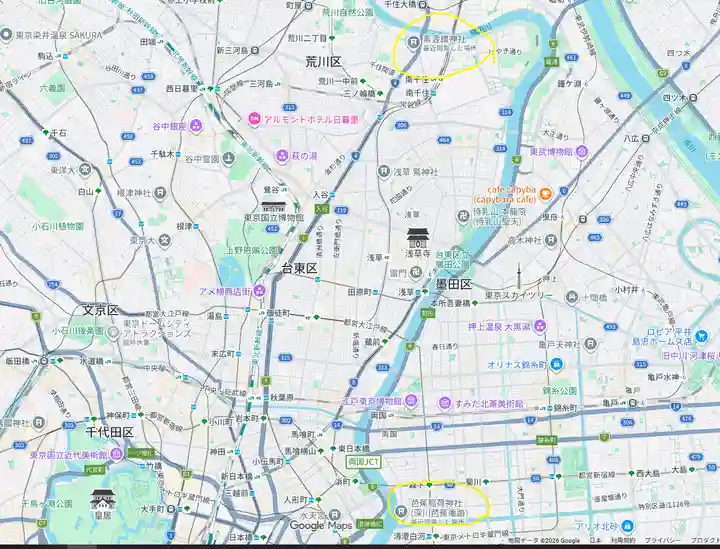720x549 pixels.
Task: Select the 小石川植物園 garden label
Action: 58,226
